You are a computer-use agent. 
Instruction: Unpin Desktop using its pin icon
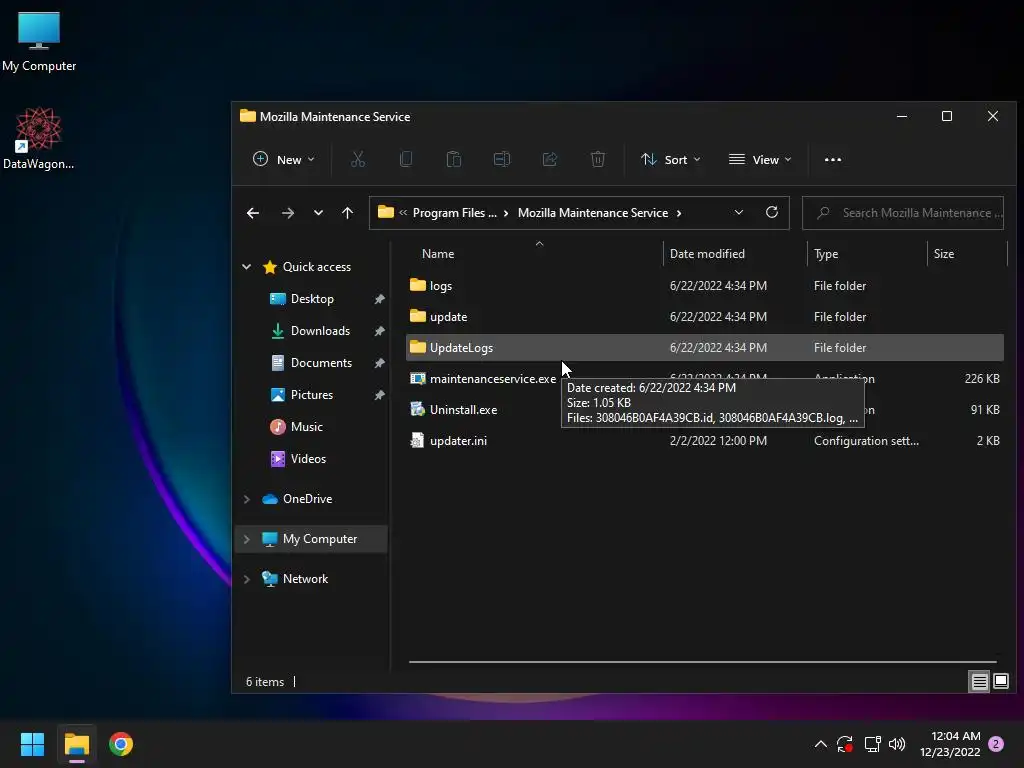379,299
